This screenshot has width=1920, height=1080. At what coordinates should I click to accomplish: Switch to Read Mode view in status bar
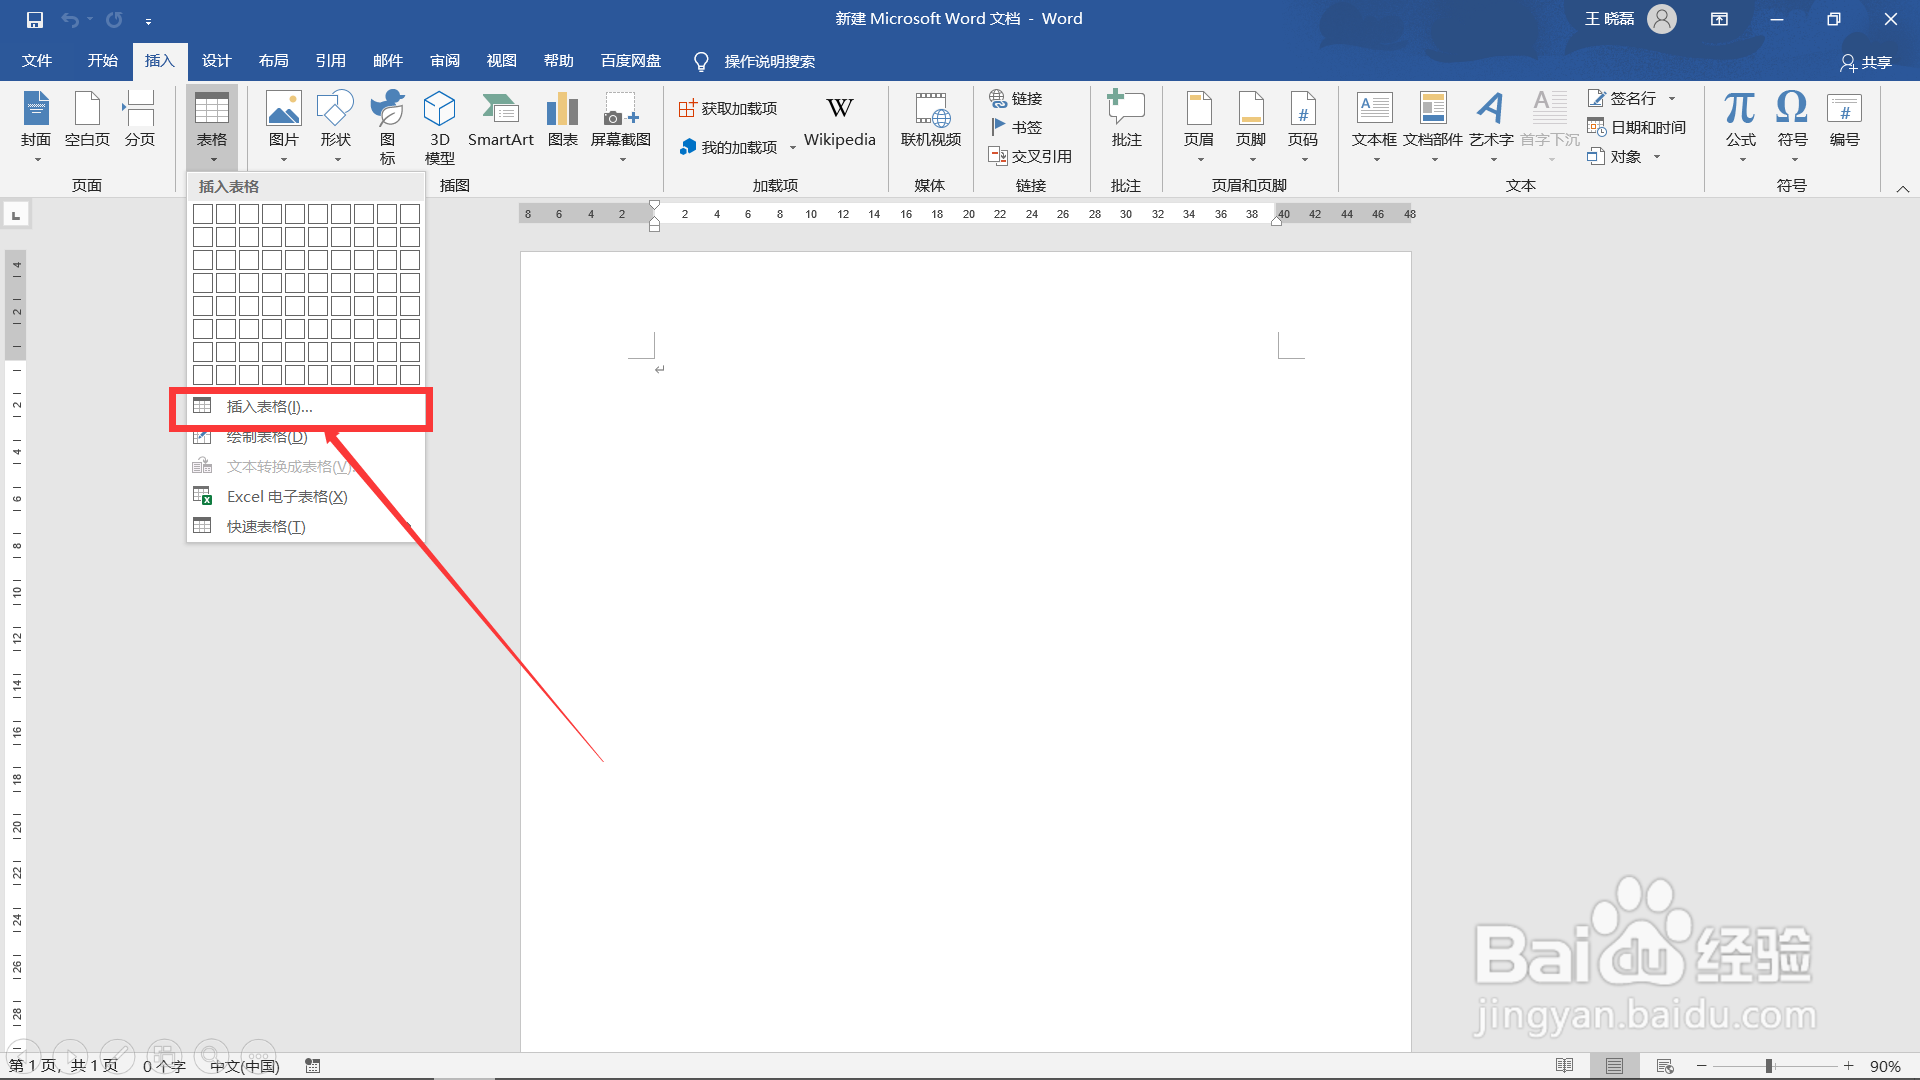point(1565,1066)
